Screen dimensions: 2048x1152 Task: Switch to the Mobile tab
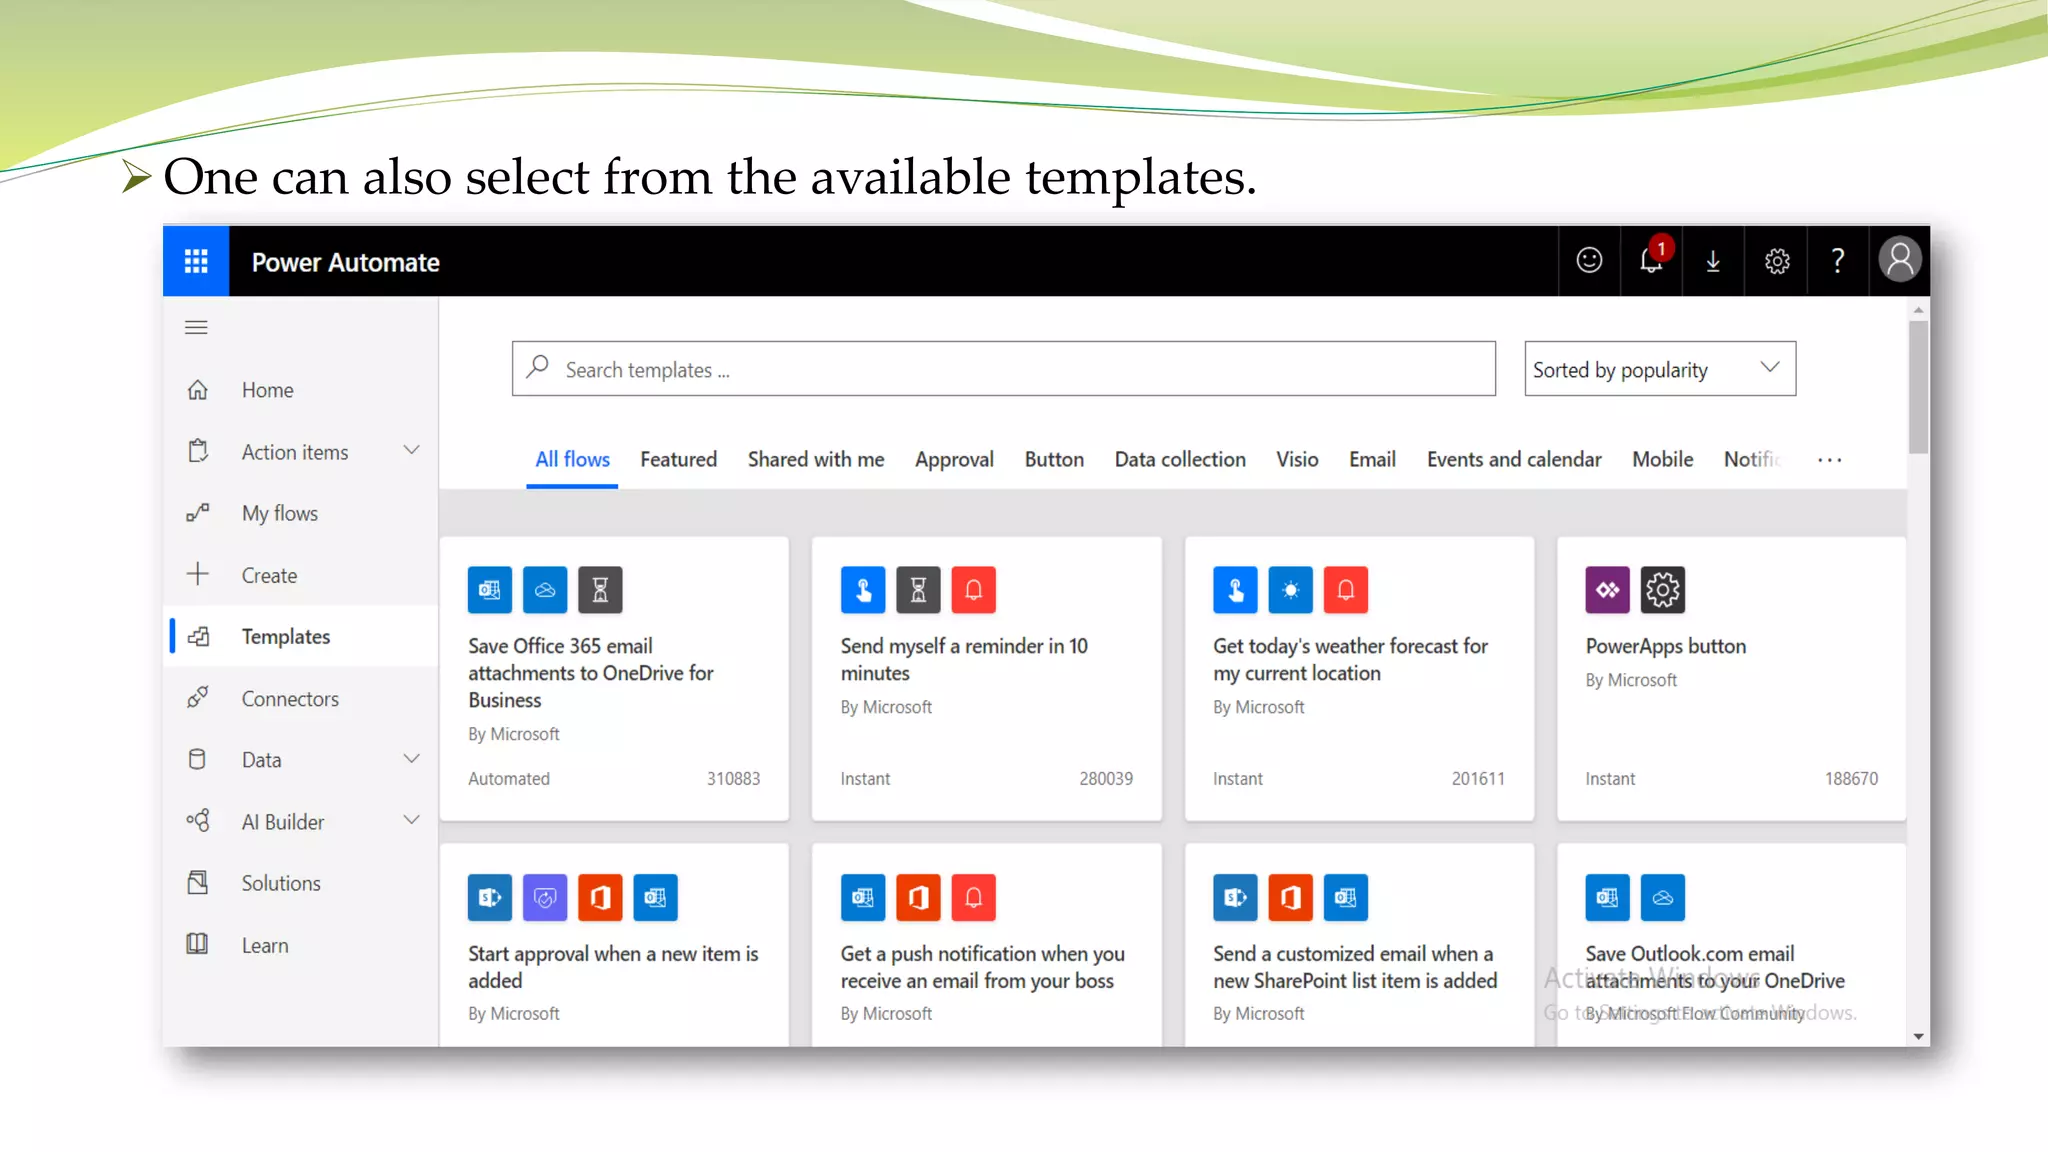pyautogui.click(x=1662, y=460)
